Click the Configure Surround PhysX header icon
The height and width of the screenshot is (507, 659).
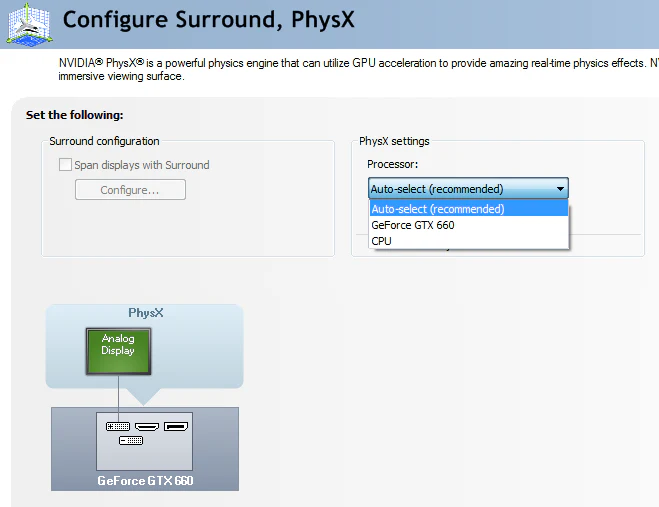pyautogui.click(x=29, y=24)
